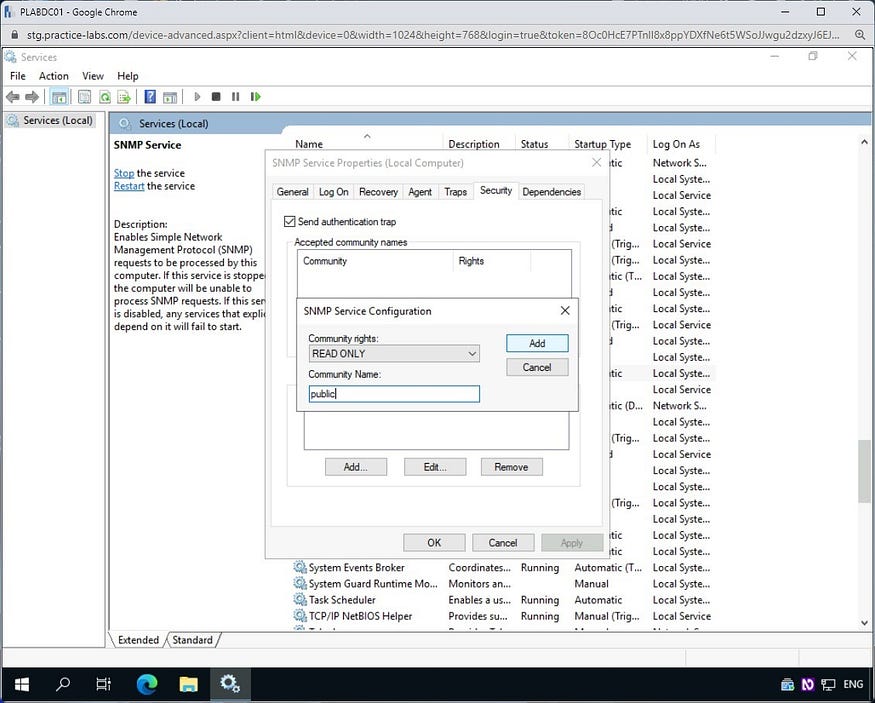This screenshot has width=875, height=703.
Task: Select the Security tab
Action: click(x=496, y=190)
